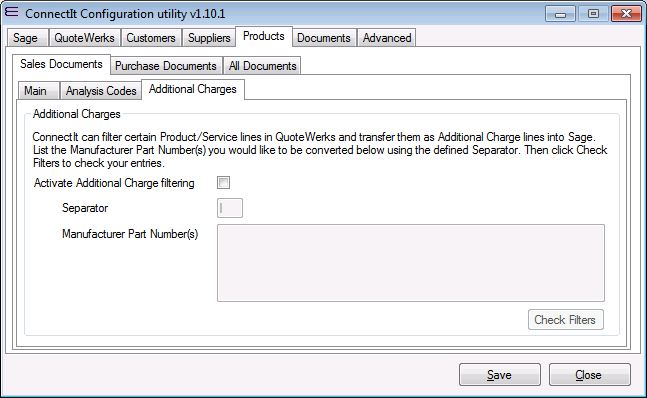Save the configuration
The image size is (647, 398).
[500, 374]
